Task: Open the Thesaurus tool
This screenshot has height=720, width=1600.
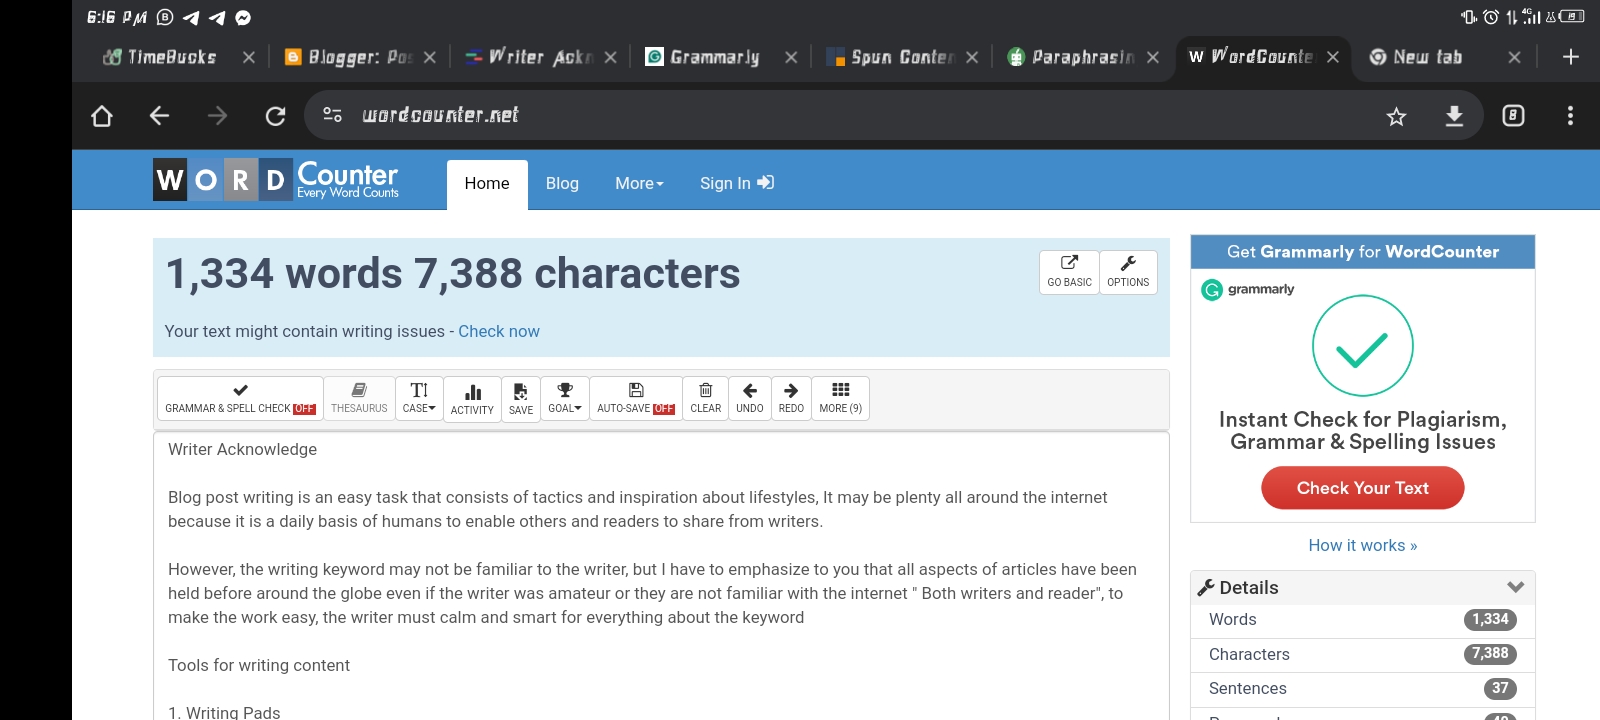Action: pyautogui.click(x=359, y=398)
